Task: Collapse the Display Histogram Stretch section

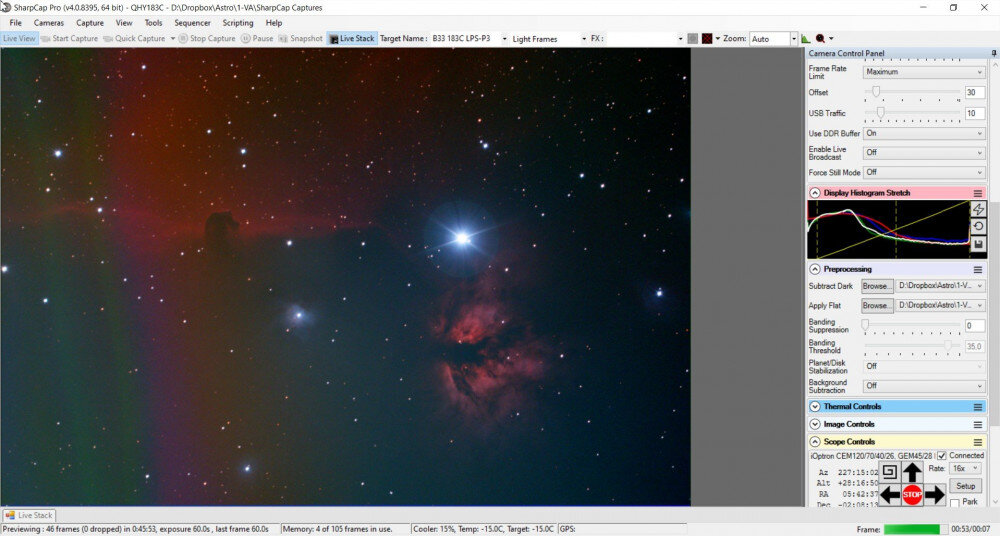Action: coord(814,193)
